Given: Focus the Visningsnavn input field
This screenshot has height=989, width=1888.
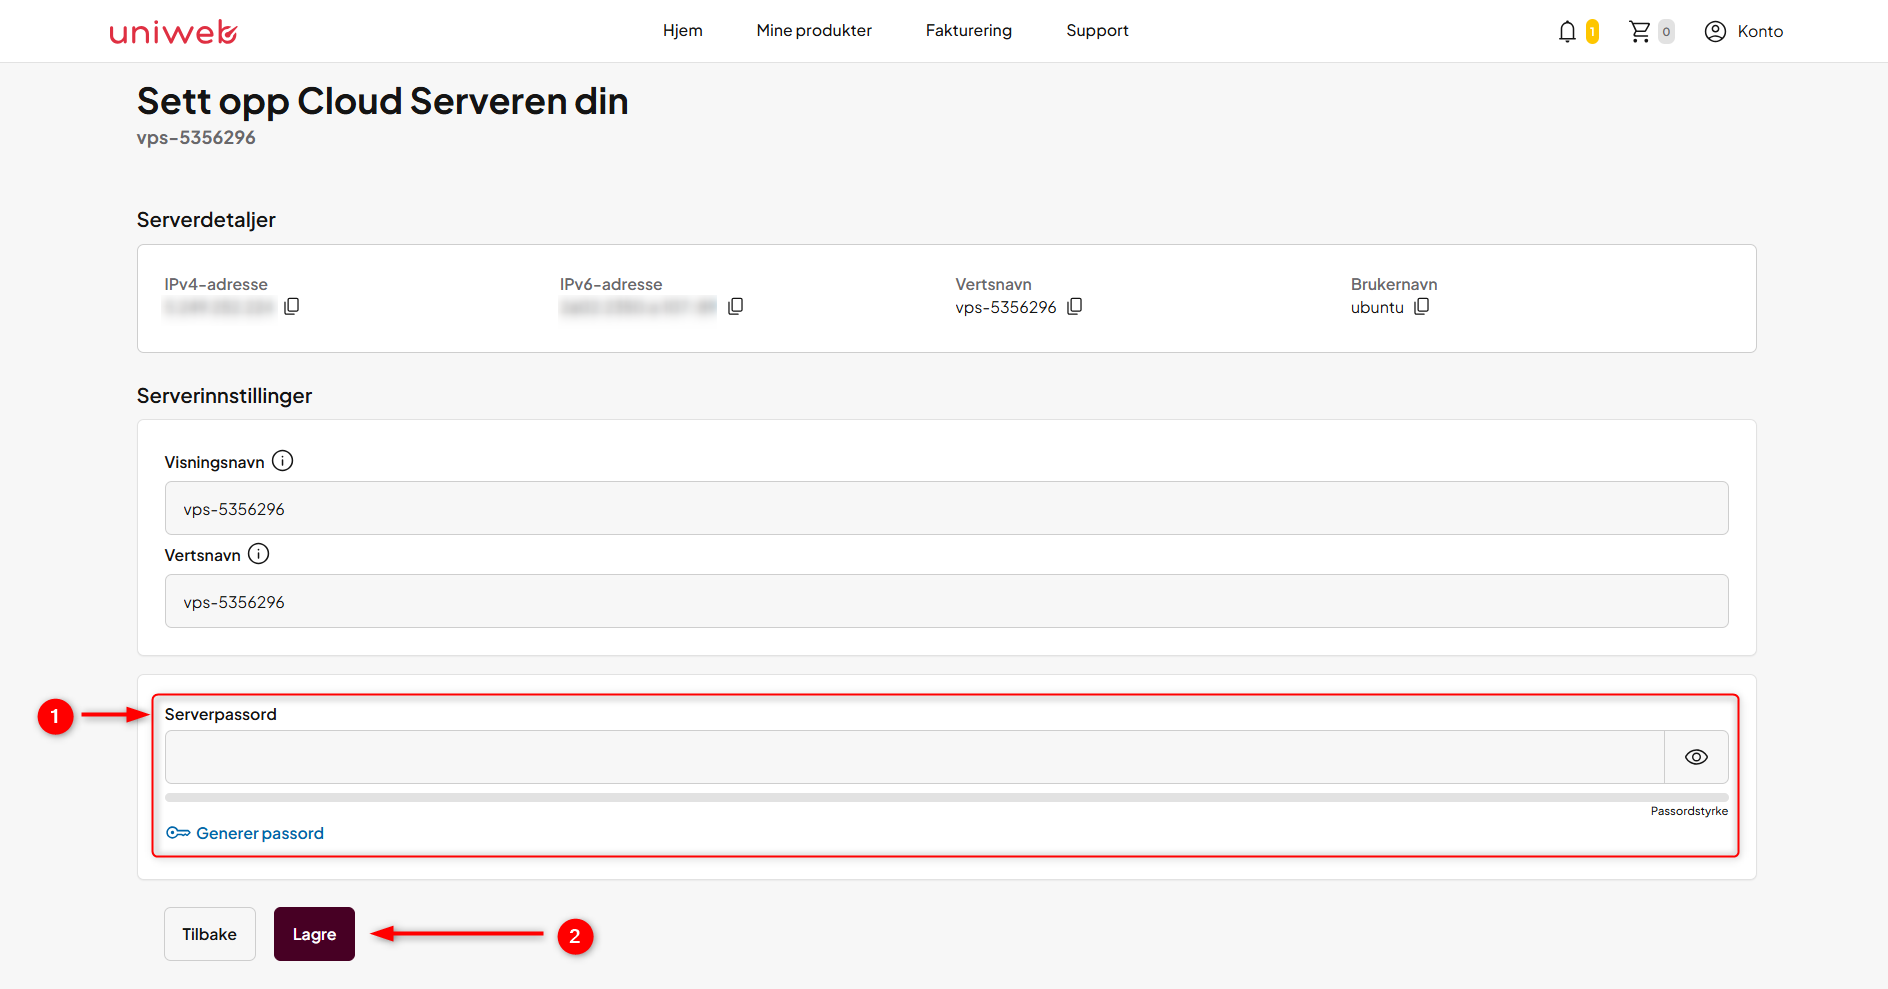Looking at the screenshot, I should pos(946,508).
